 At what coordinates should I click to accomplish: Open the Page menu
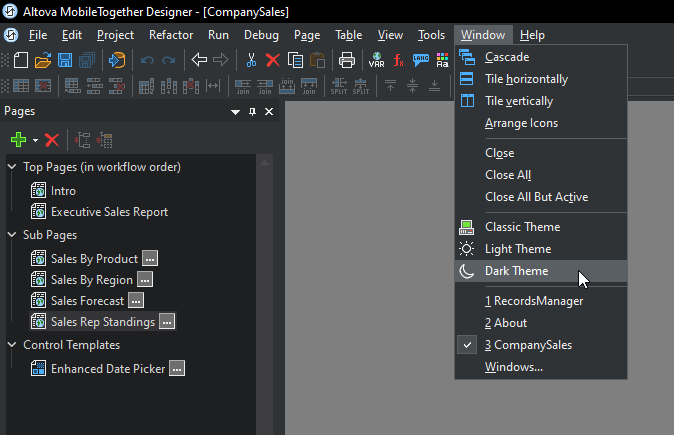307,35
